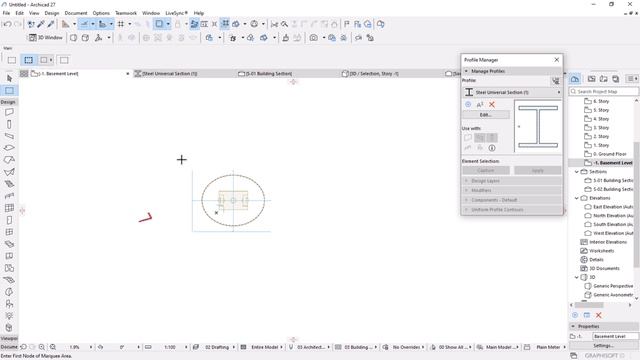Switch to 3D / Selection, Story tab
The image size is (640, 360).
pyautogui.click(x=373, y=73)
